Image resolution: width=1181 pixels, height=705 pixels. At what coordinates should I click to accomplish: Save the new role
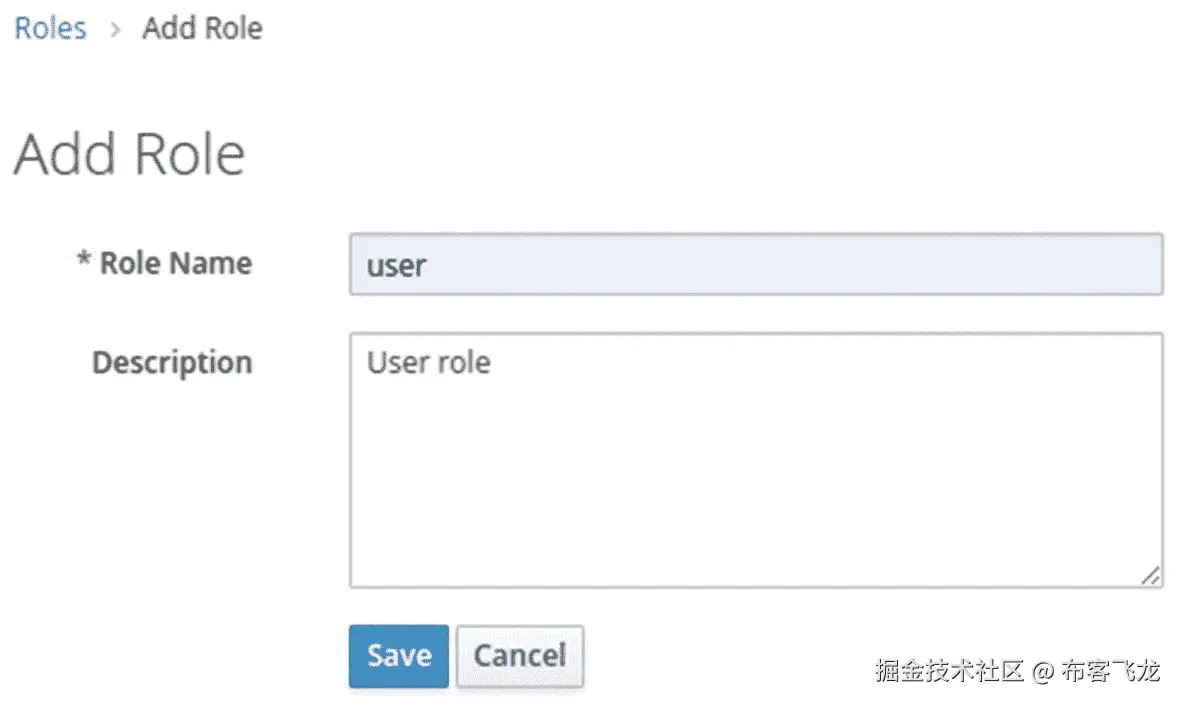(398, 656)
